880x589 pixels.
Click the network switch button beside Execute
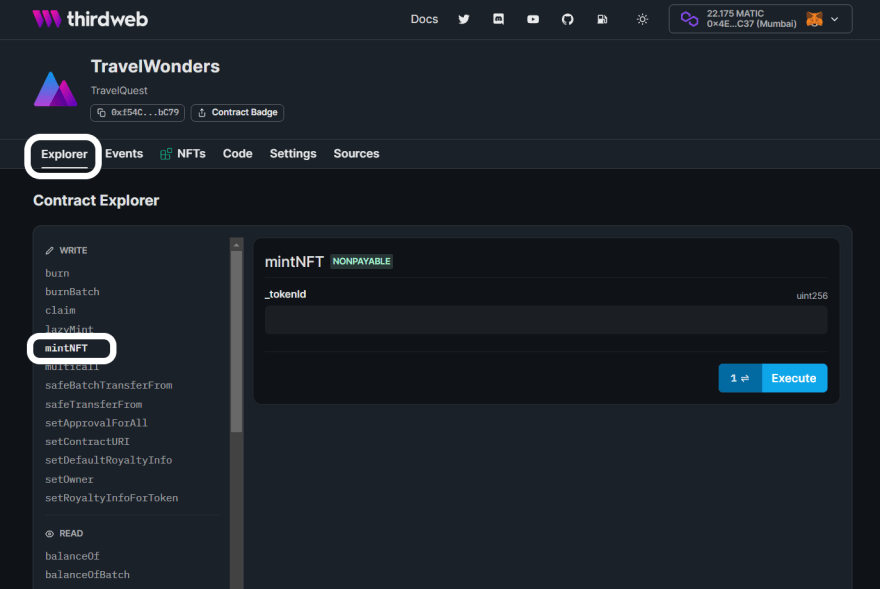740,378
